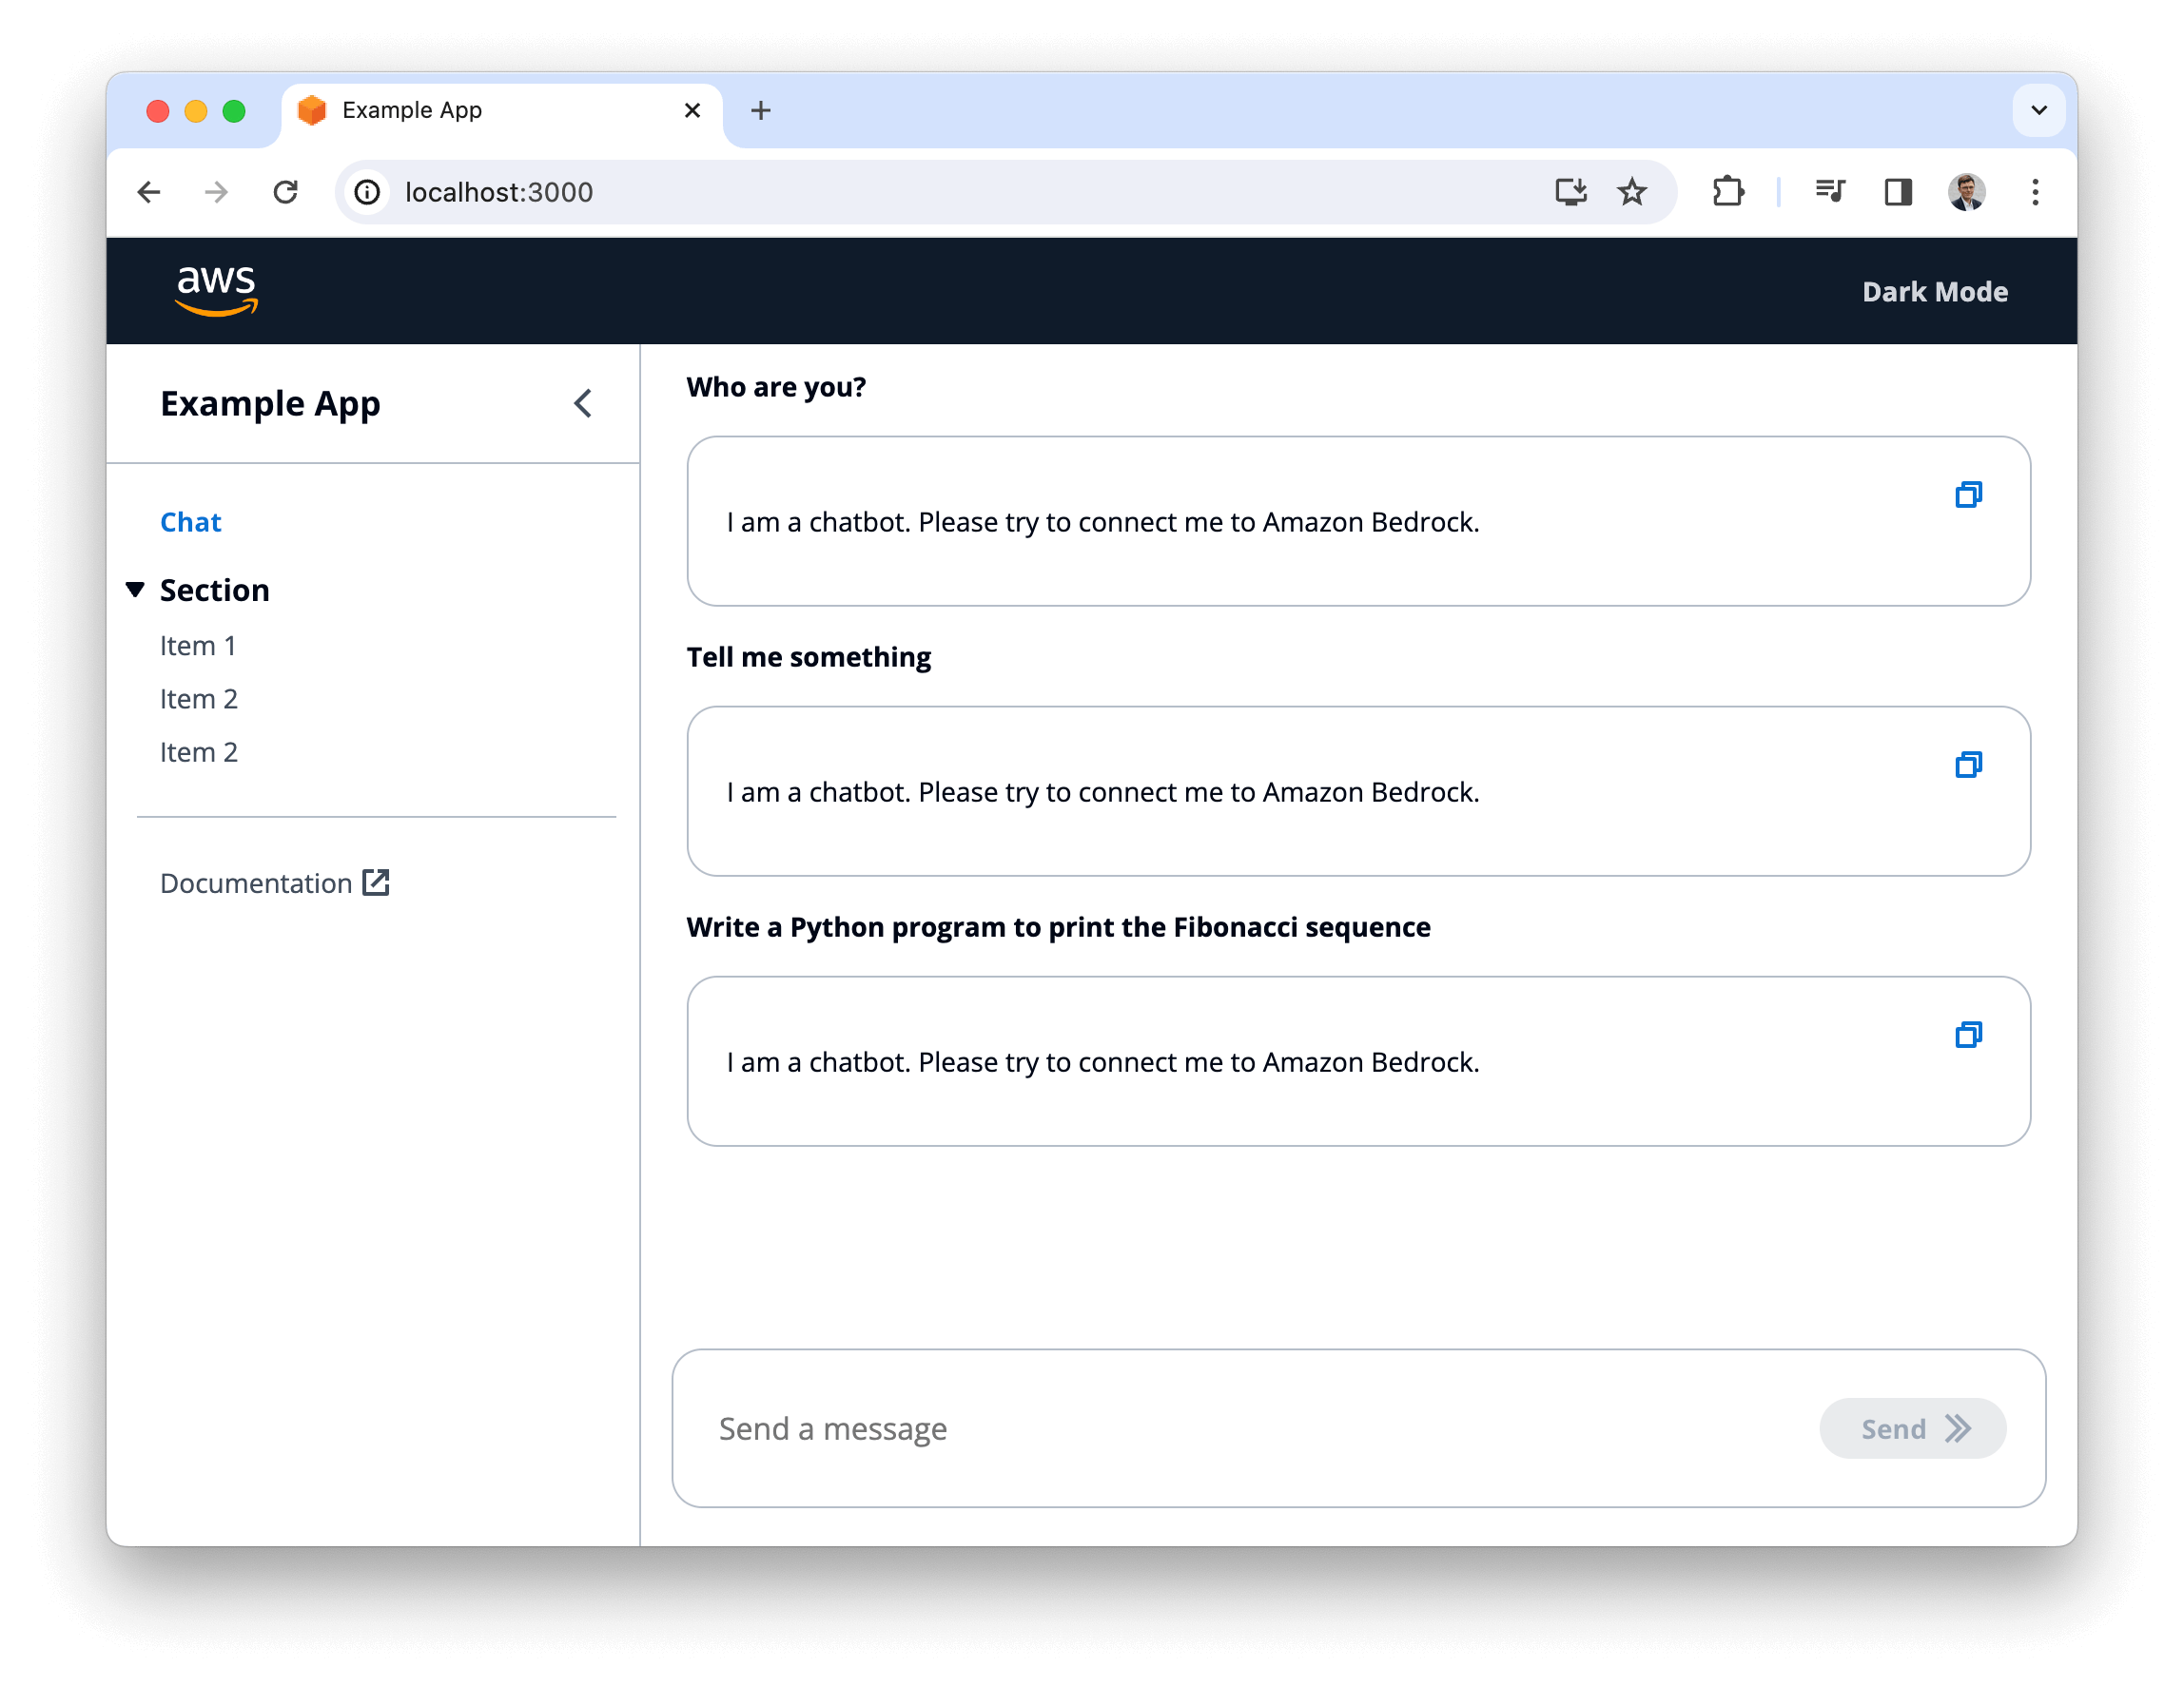Click the install app icon in address bar
Viewport: 2184px width, 1687px height.
[1570, 192]
